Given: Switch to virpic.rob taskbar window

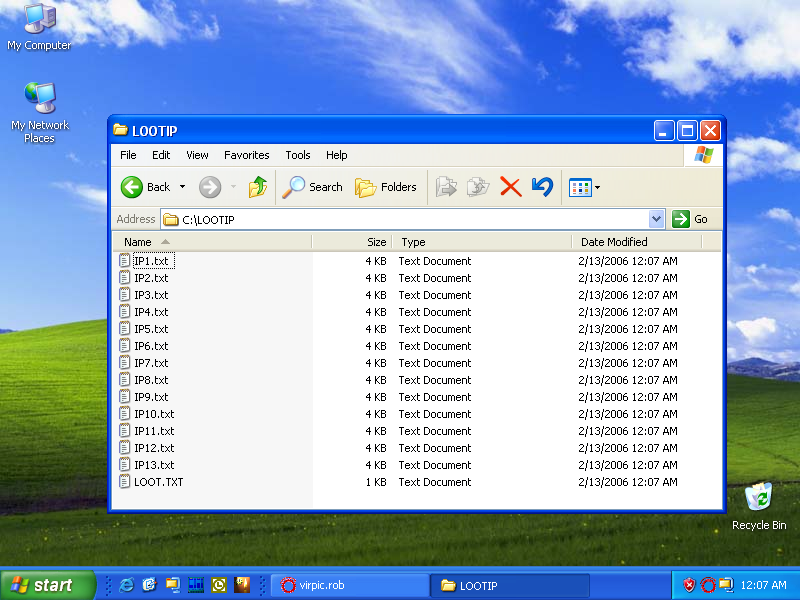Looking at the screenshot, I should (x=350, y=585).
